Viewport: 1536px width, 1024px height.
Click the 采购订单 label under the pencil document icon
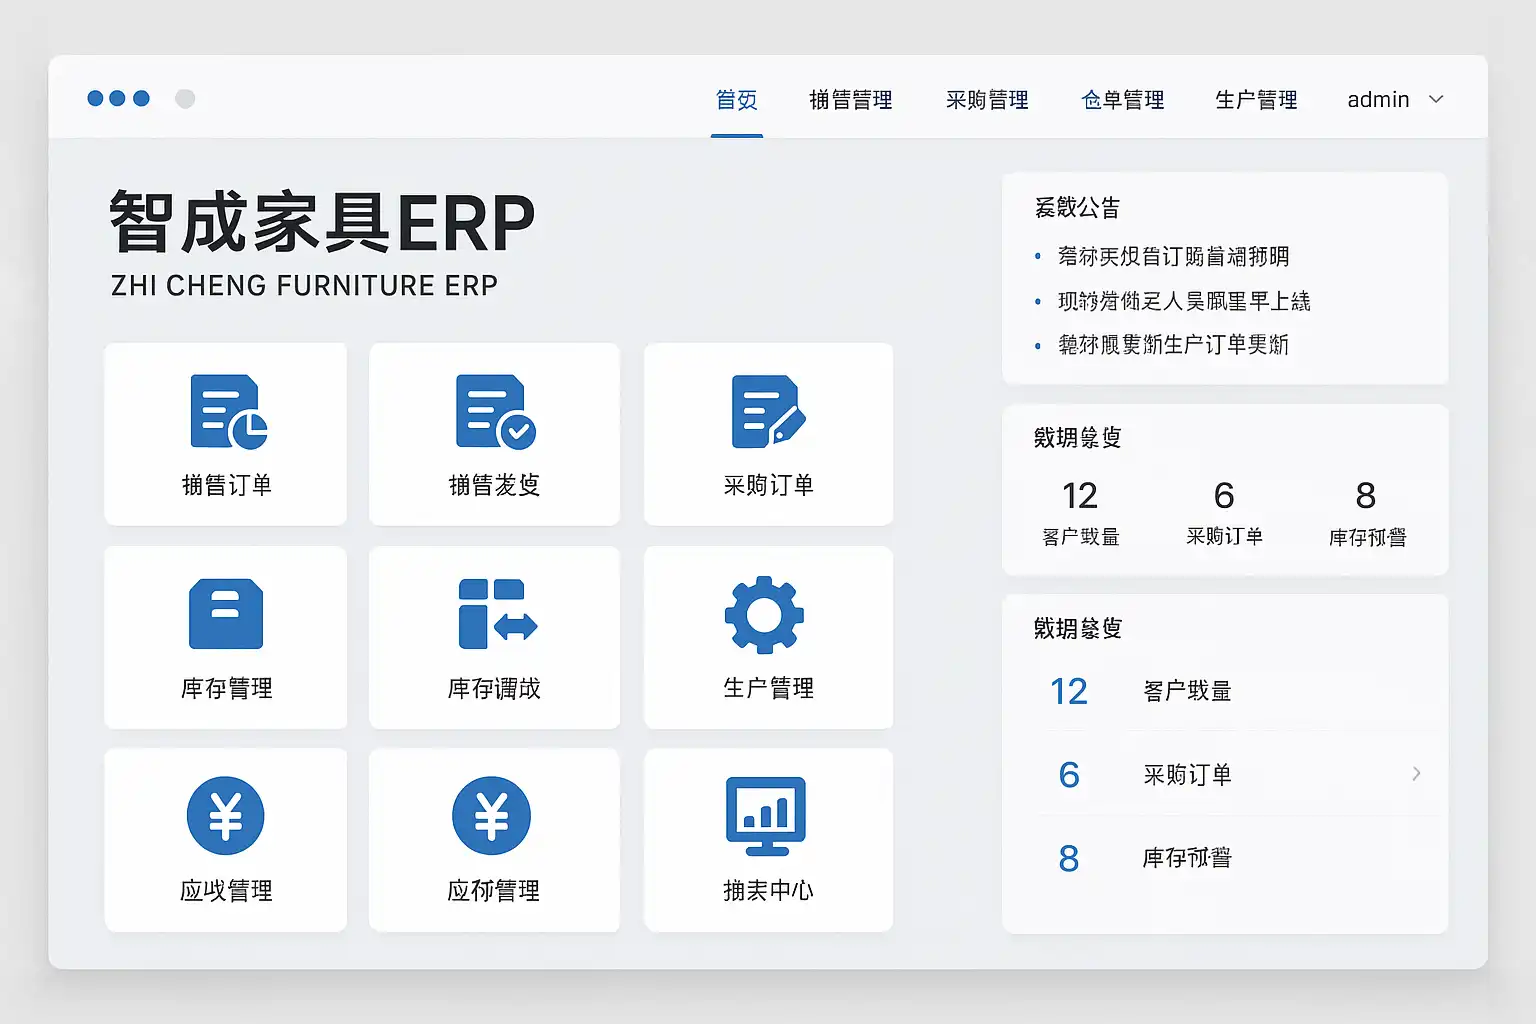tap(768, 486)
